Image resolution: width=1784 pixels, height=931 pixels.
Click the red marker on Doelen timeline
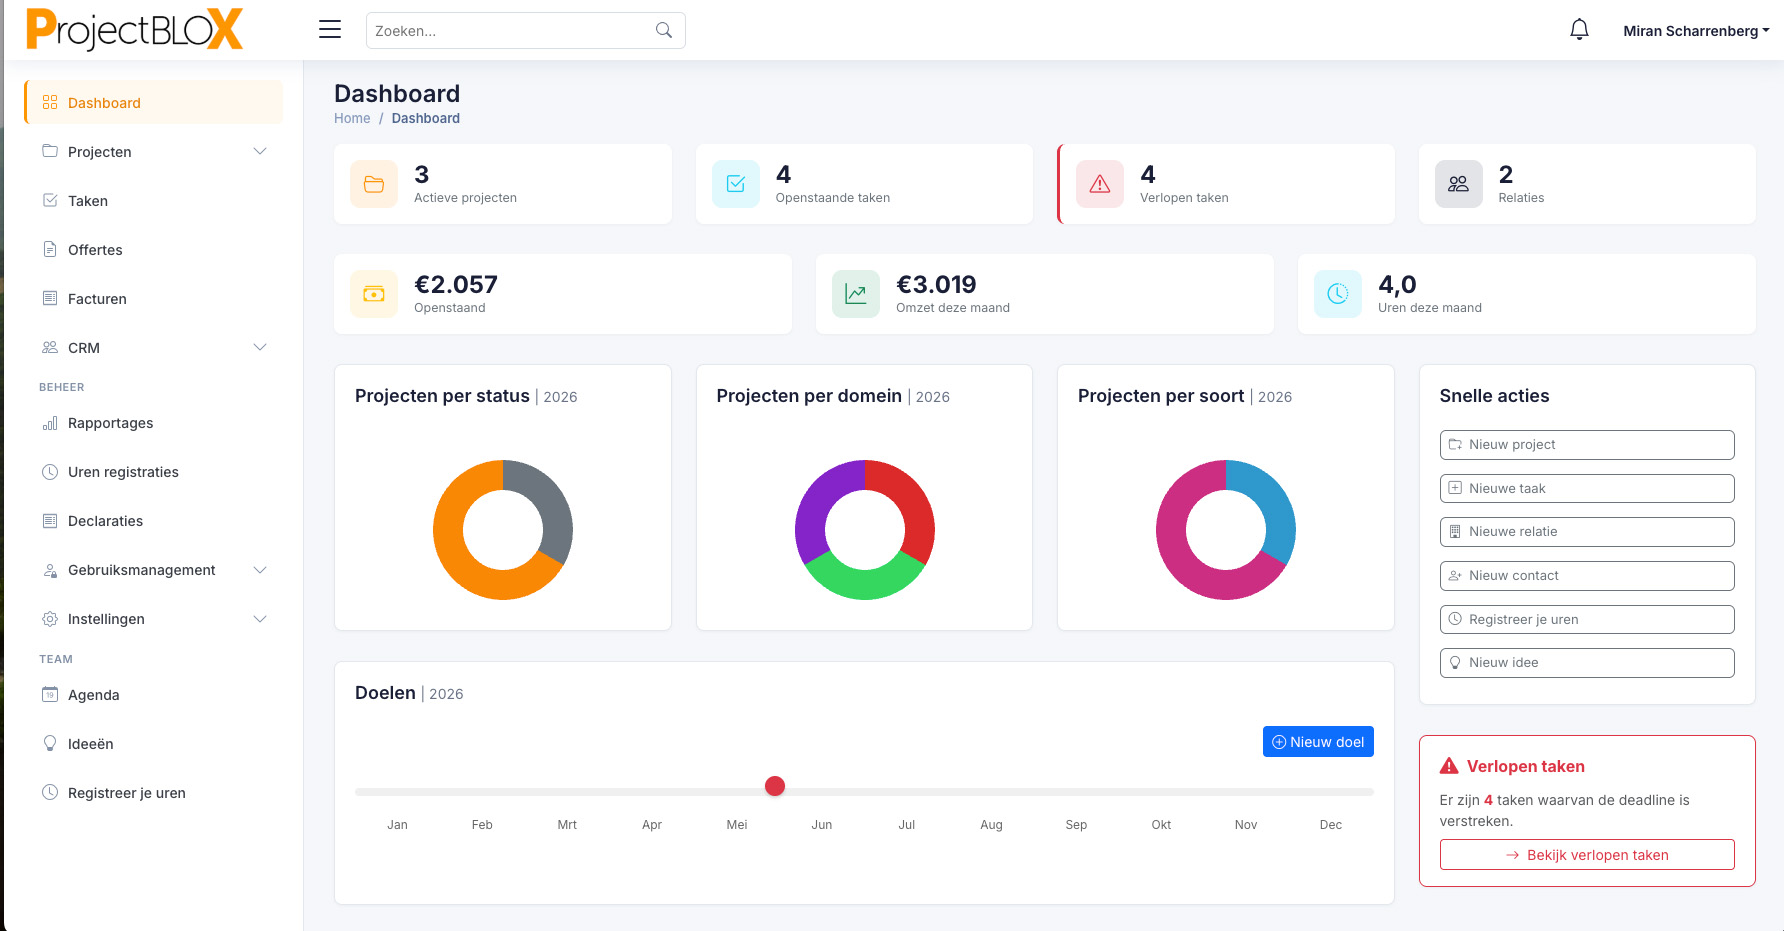click(775, 786)
